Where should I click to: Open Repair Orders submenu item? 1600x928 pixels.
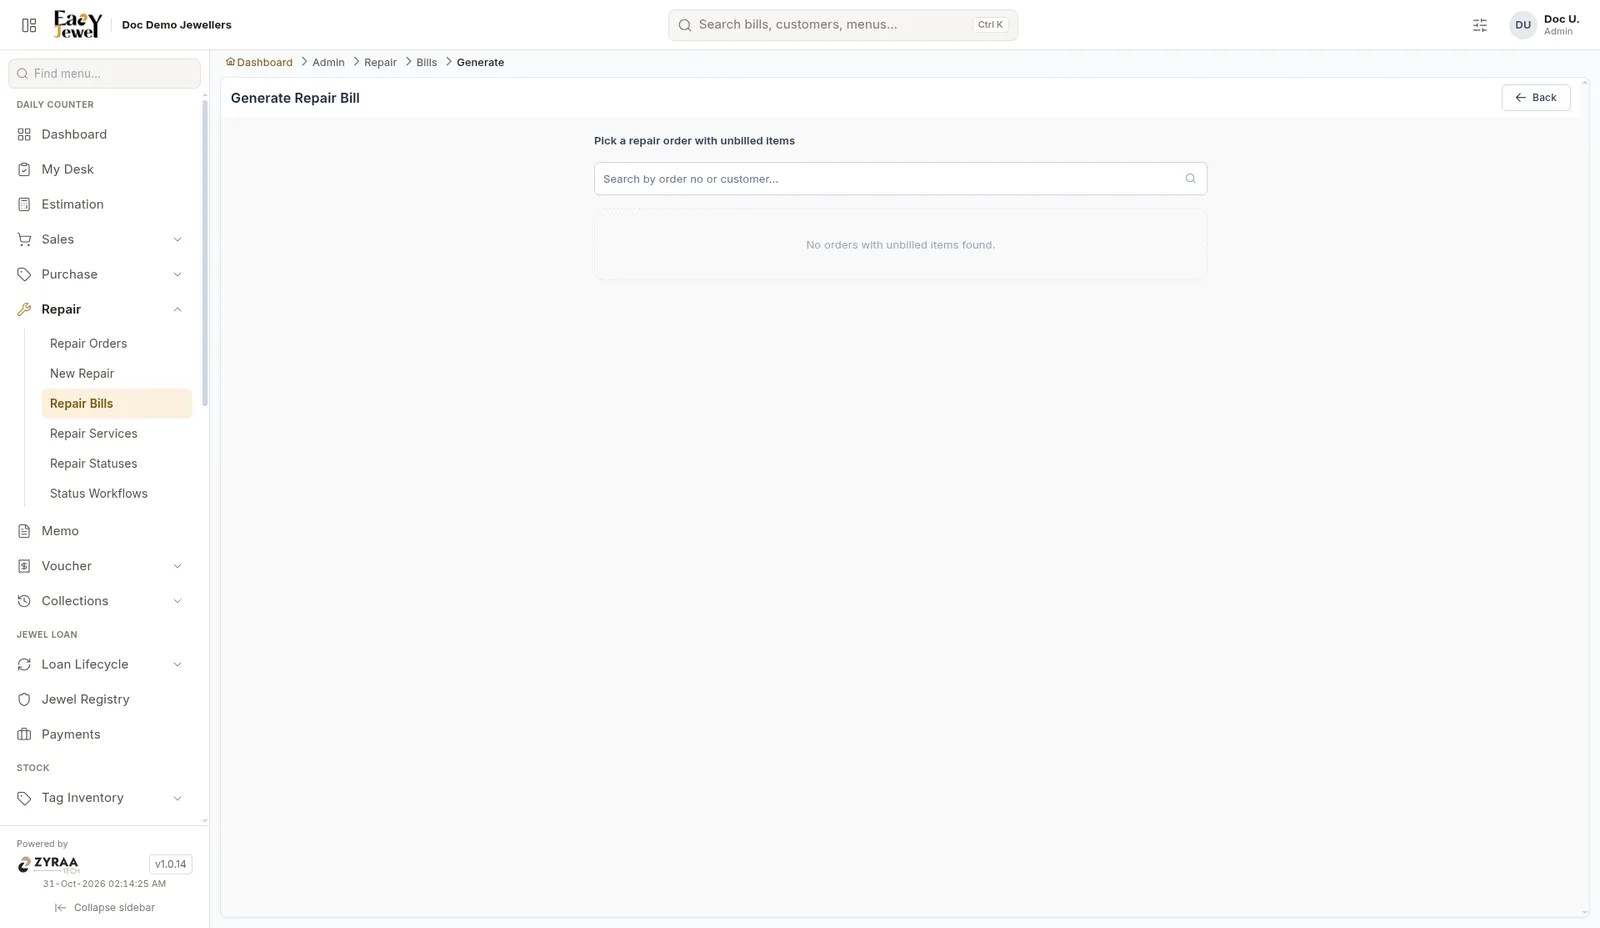[x=116, y=343]
